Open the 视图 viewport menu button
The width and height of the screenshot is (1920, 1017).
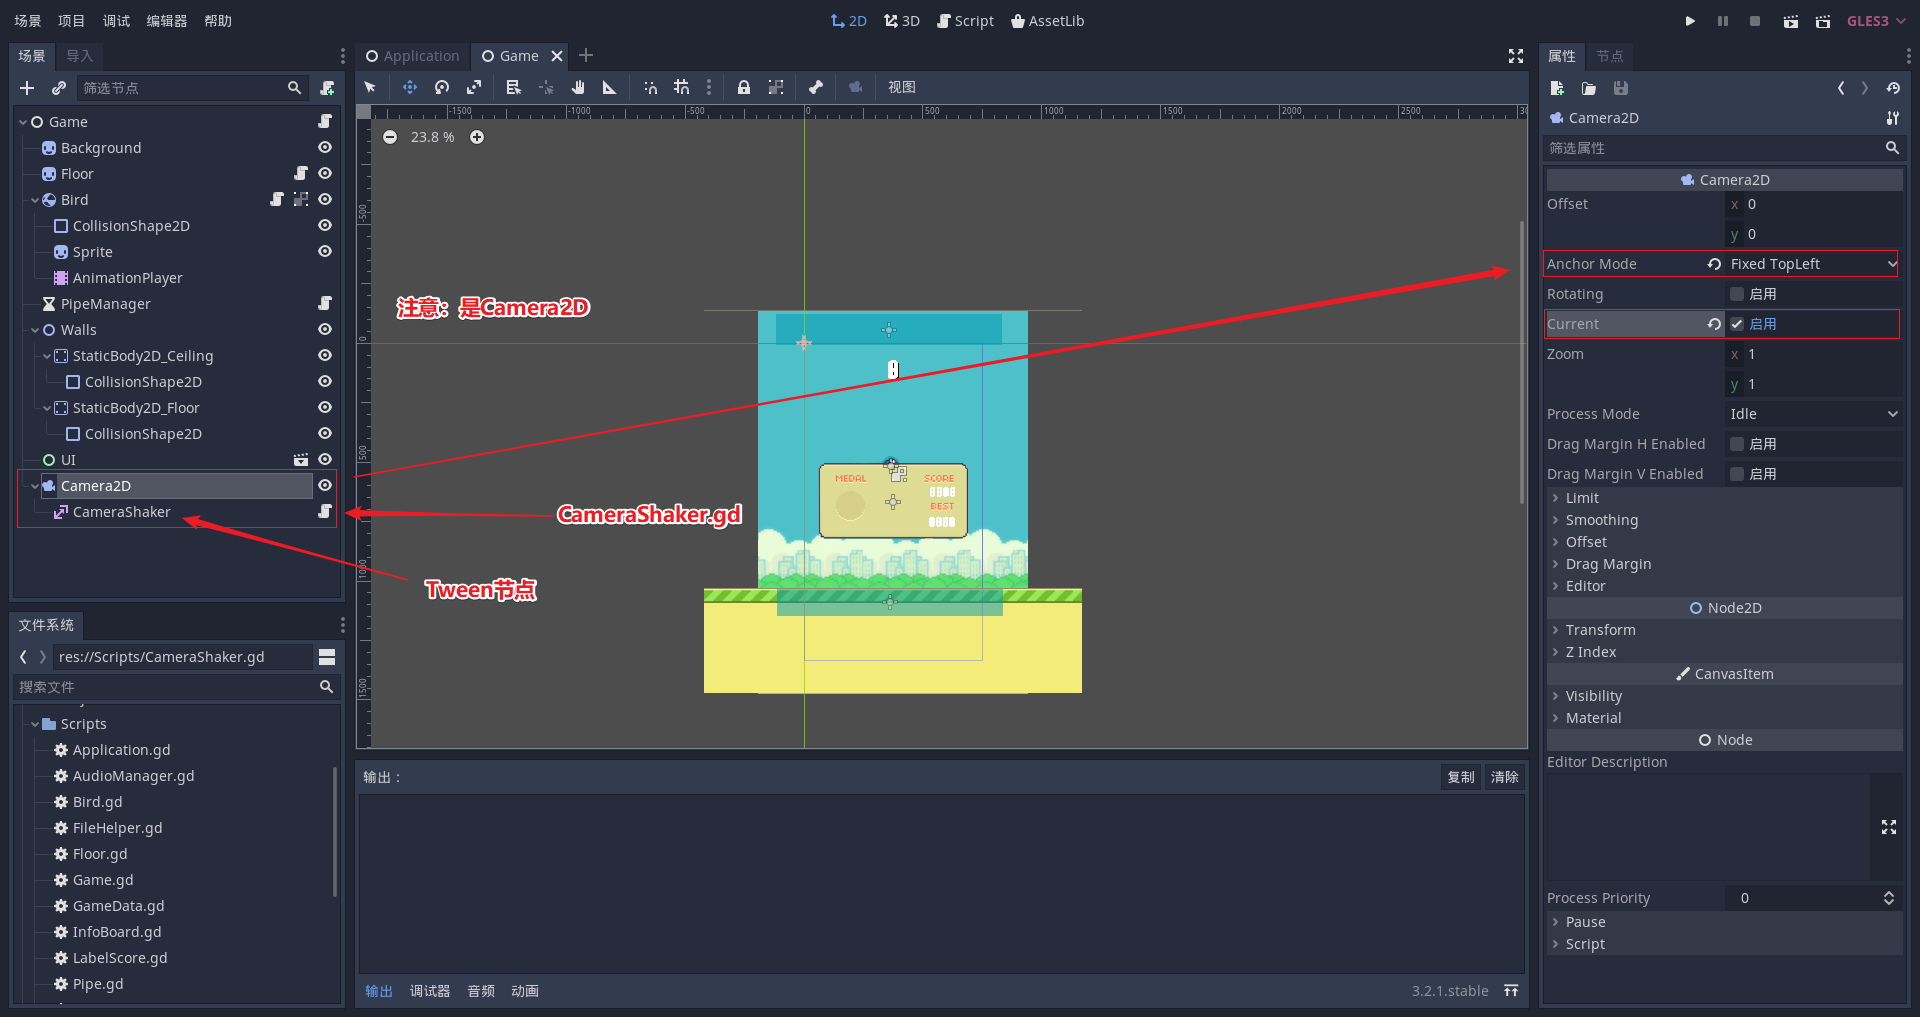click(x=902, y=87)
